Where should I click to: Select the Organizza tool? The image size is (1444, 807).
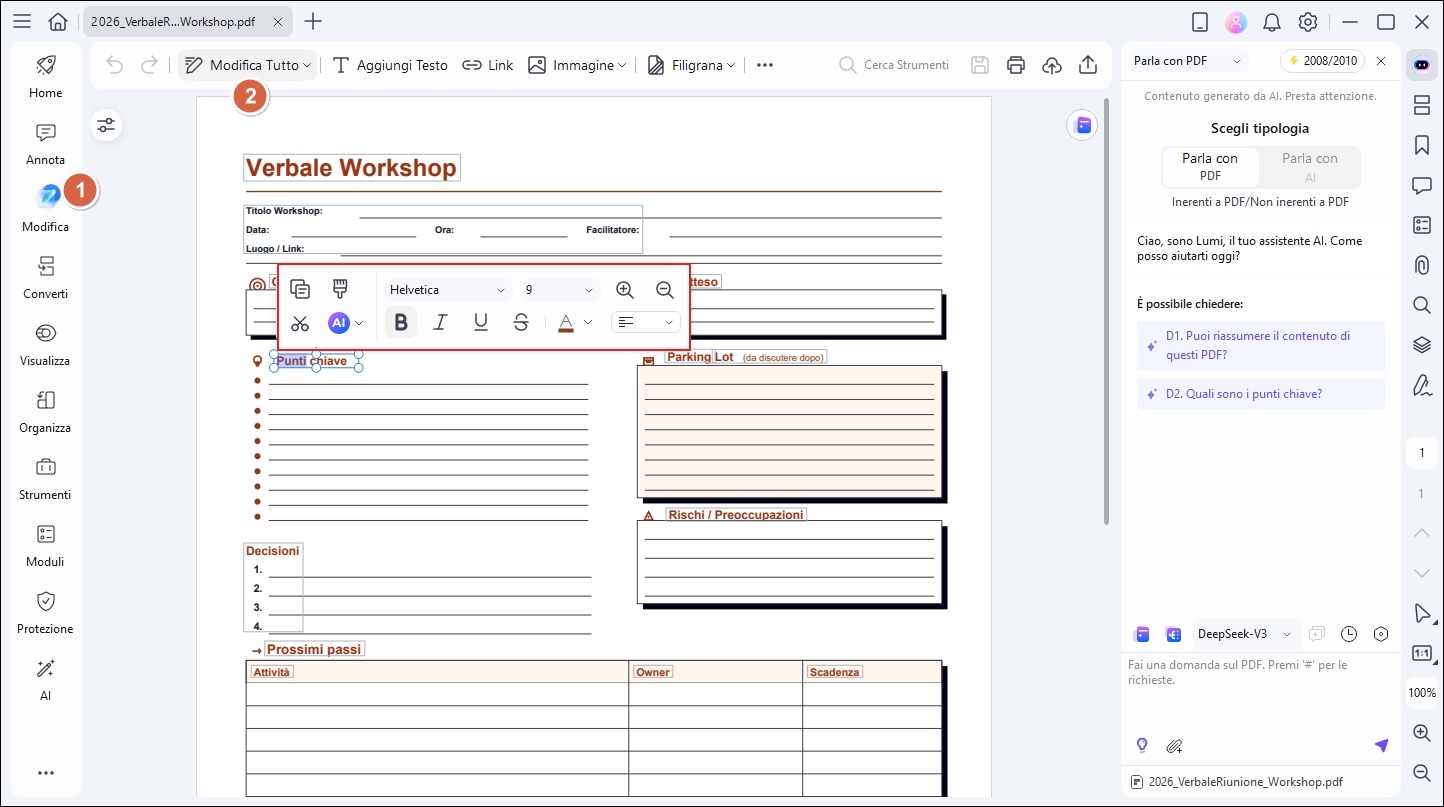(x=45, y=410)
